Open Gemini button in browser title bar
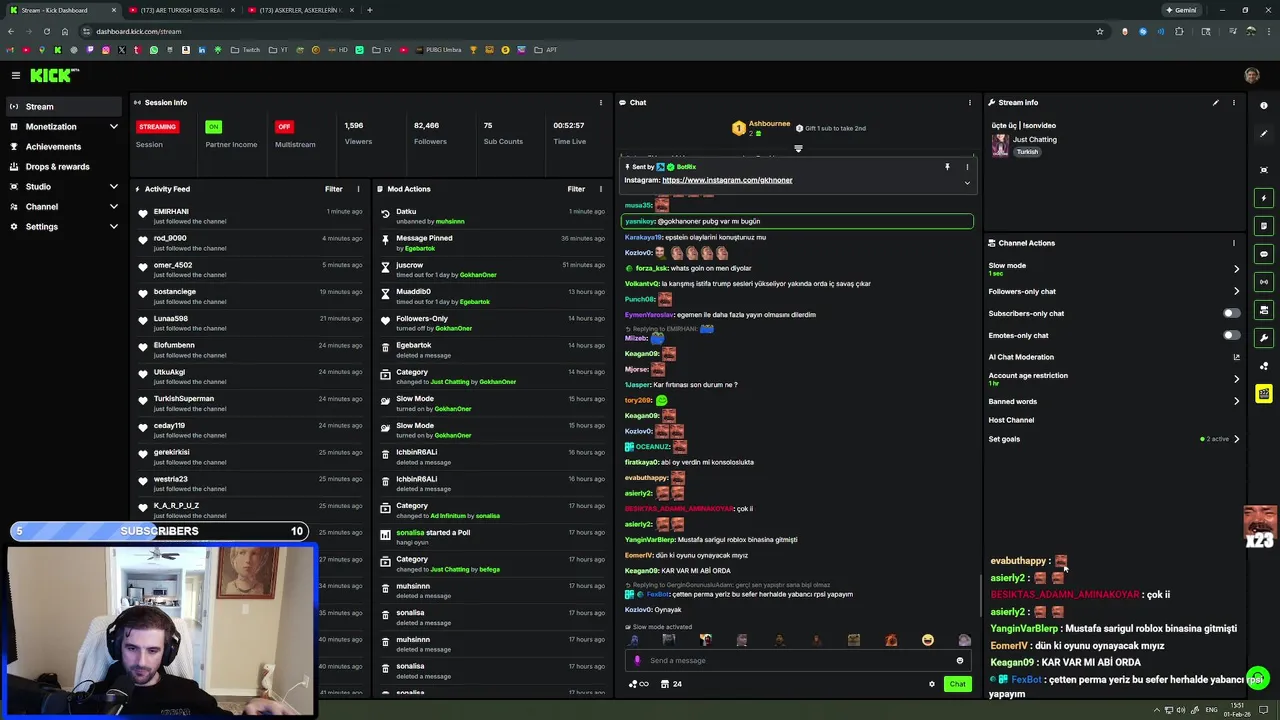This screenshot has width=1280, height=720. point(1181,10)
